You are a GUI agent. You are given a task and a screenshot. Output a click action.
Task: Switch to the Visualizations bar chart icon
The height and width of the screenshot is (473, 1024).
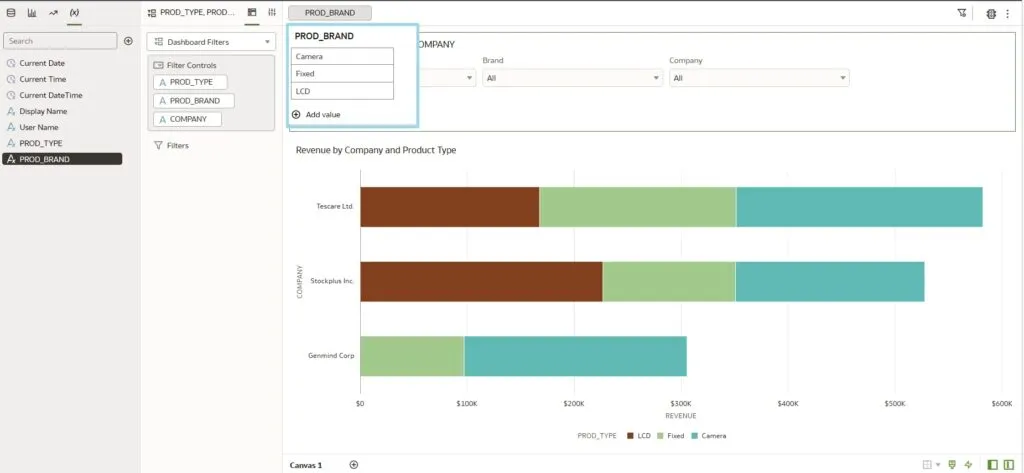click(32, 13)
